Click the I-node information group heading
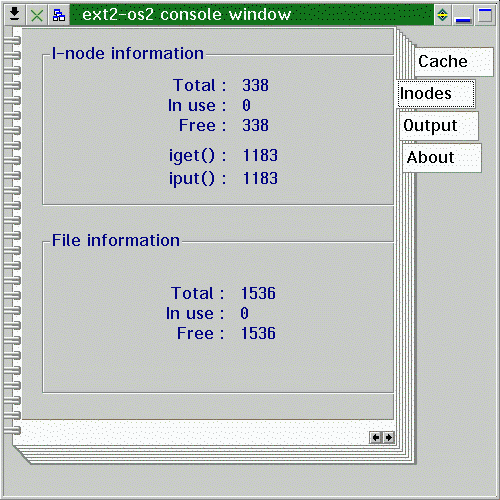 point(128,53)
